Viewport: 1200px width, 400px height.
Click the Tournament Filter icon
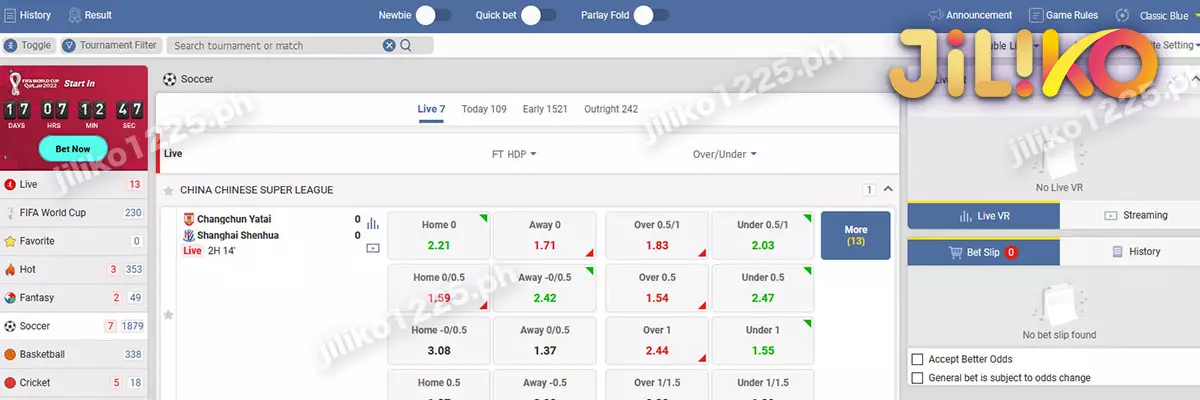pos(69,45)
